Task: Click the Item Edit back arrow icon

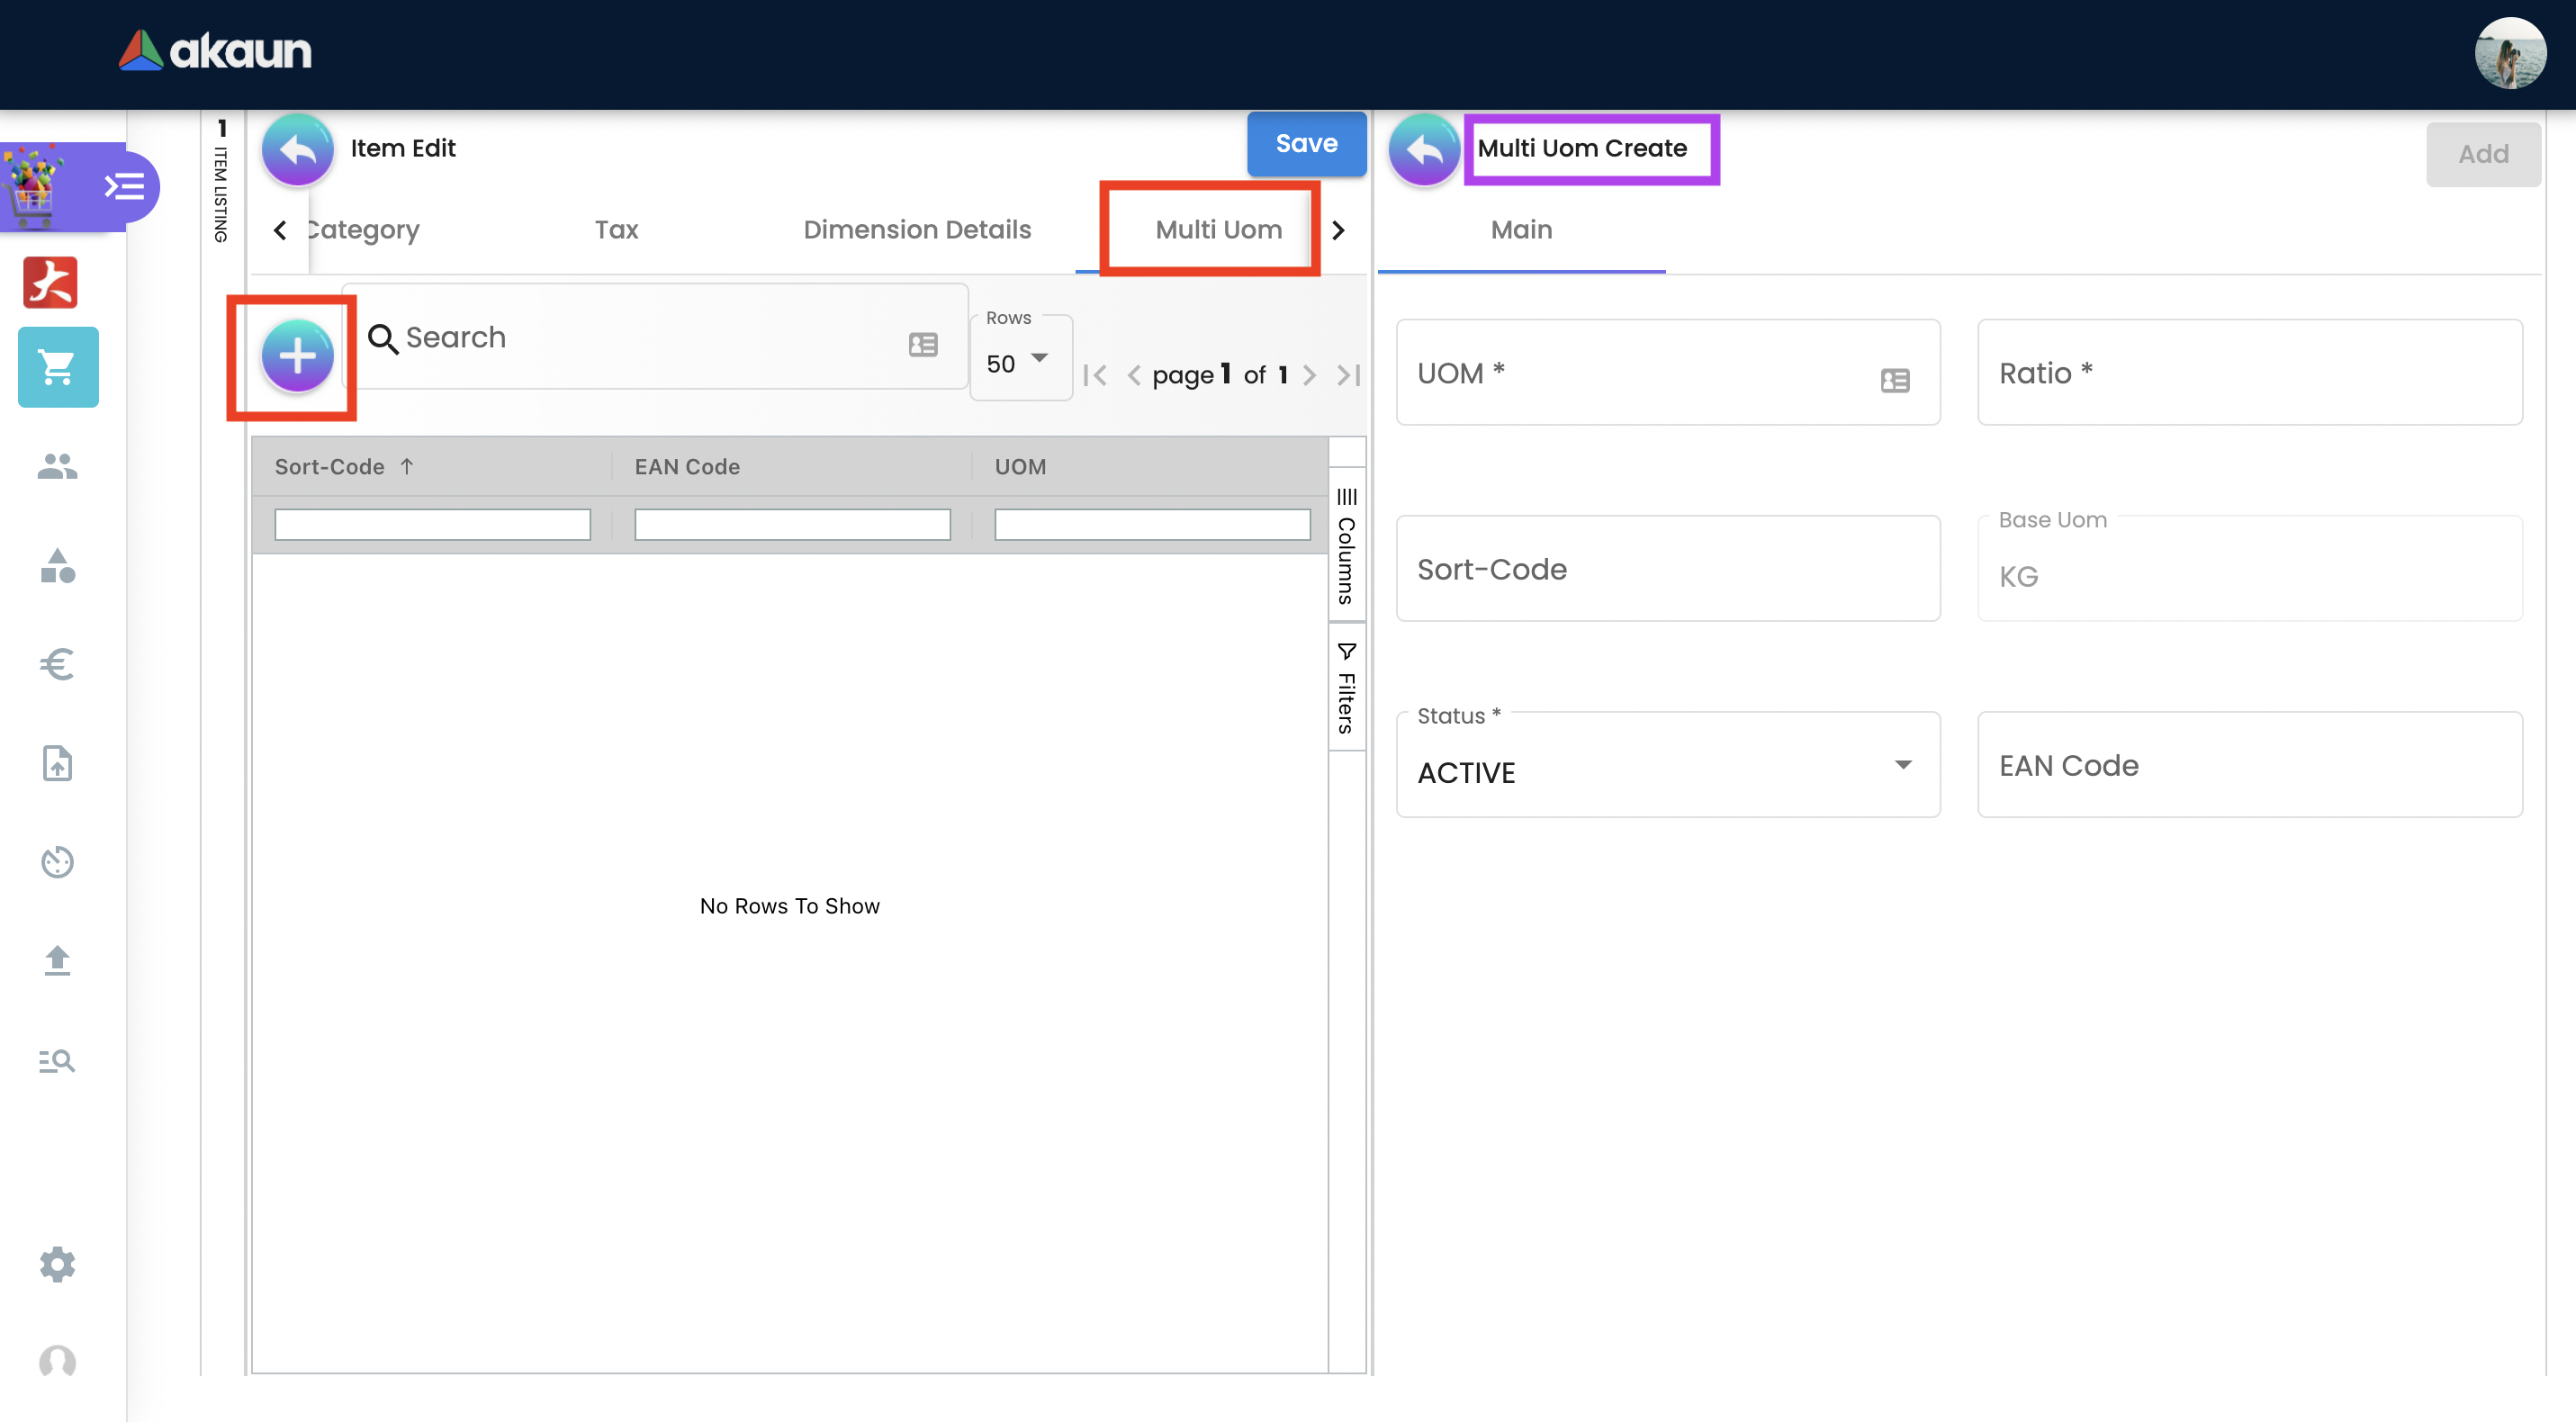Action: pos(297,149)
